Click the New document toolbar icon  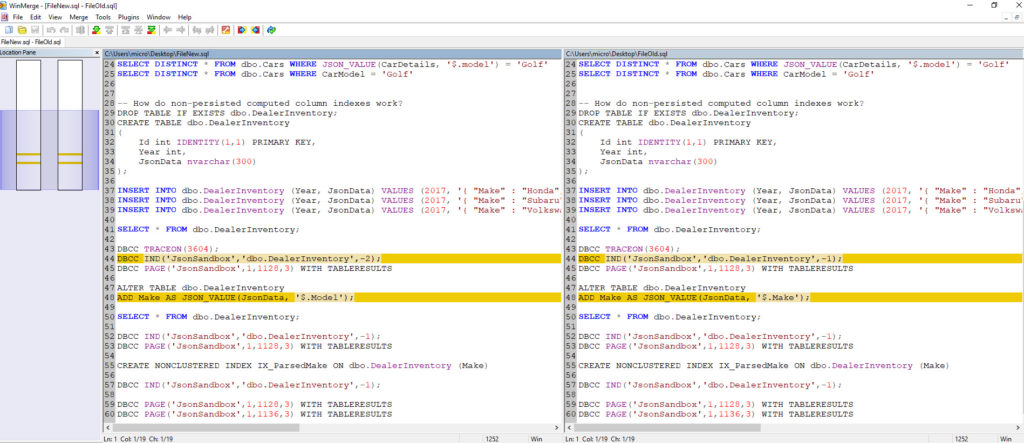(x=9, y=30)
